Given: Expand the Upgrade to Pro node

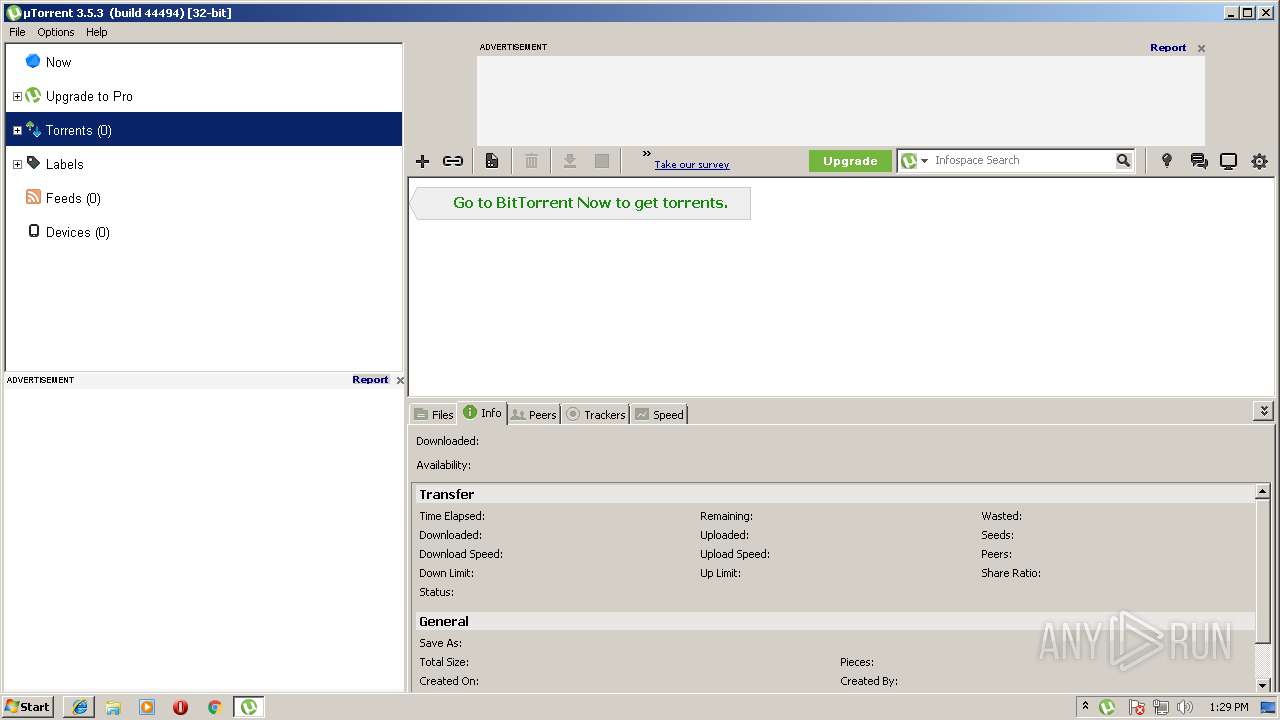Looking at the screenshot, I should coord(17,97).
